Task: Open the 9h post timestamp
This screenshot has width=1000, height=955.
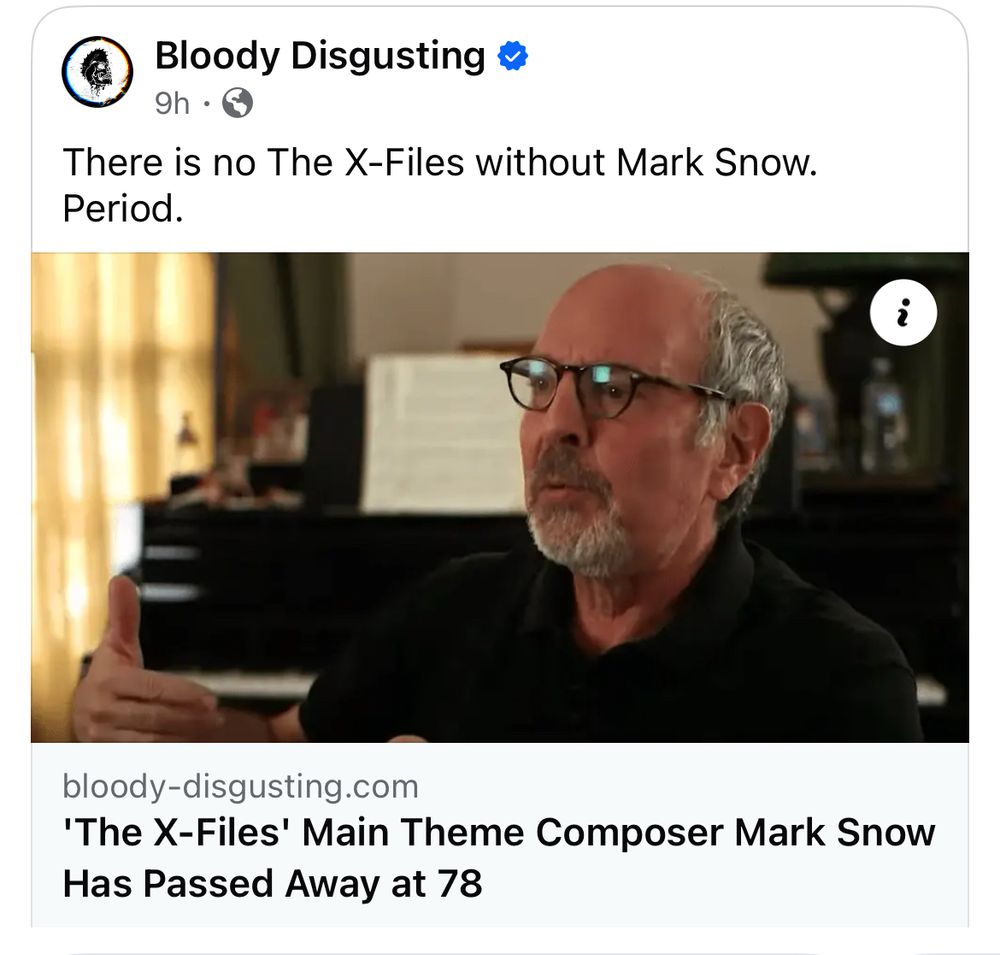Action: [172, 103]
